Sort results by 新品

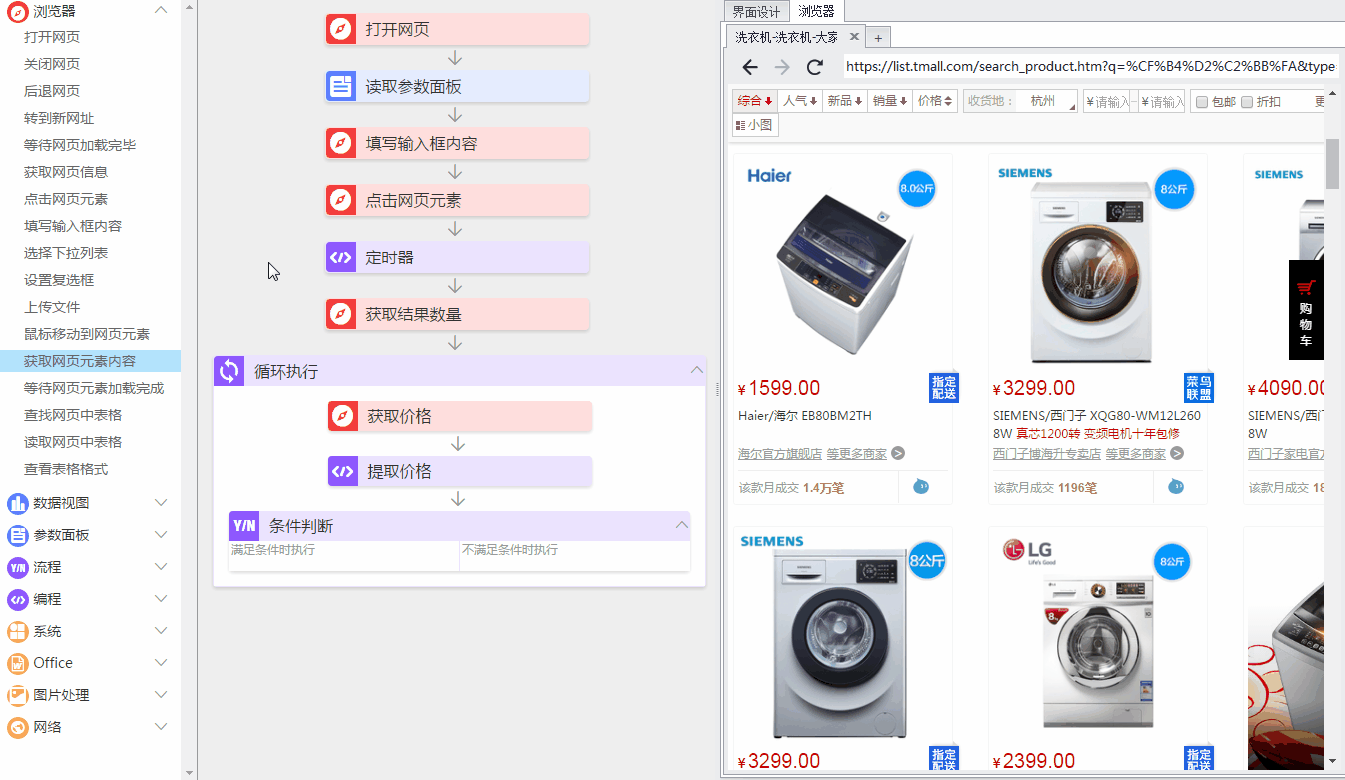tap(845, 101)
